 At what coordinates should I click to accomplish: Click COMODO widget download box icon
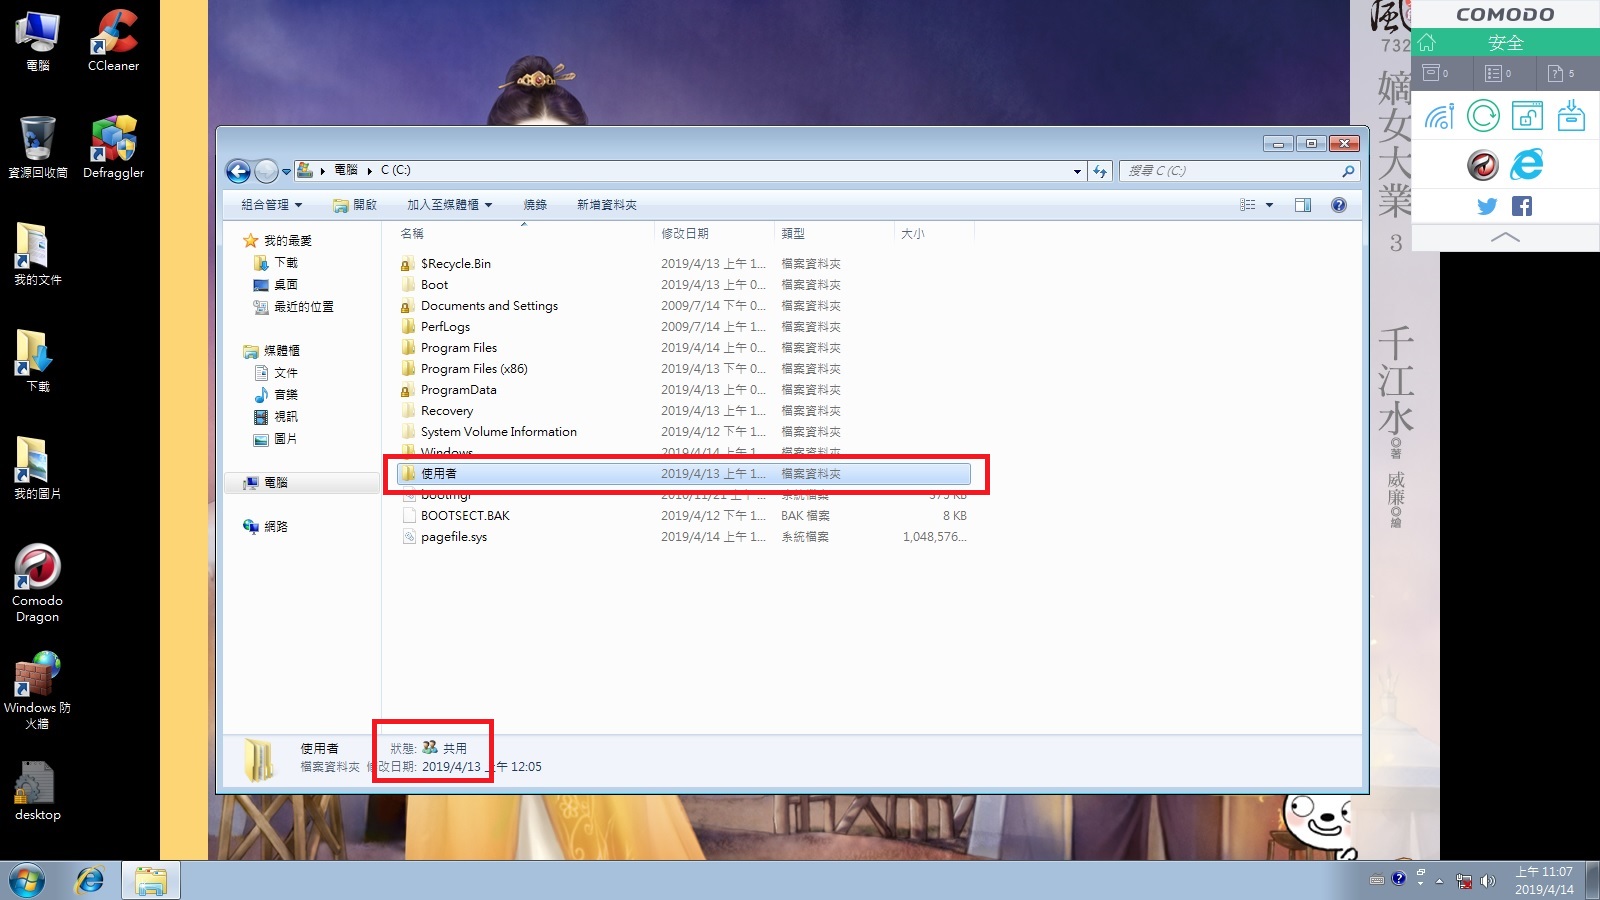1571,116
